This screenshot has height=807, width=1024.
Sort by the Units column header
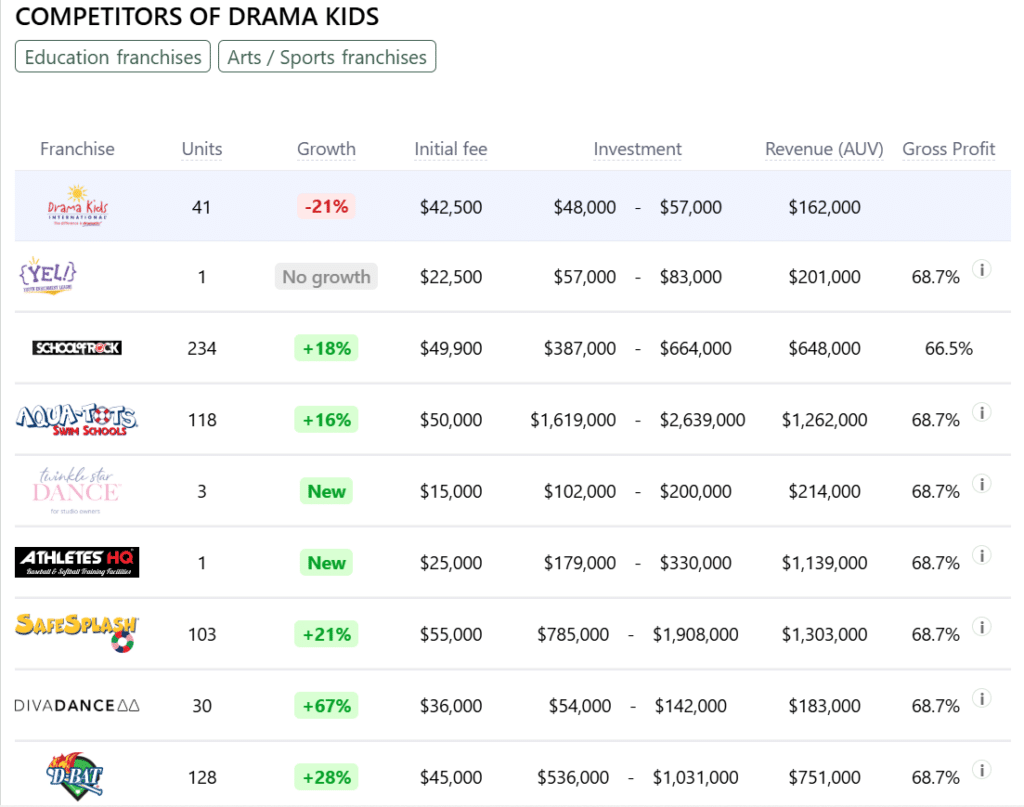(202, 149)
